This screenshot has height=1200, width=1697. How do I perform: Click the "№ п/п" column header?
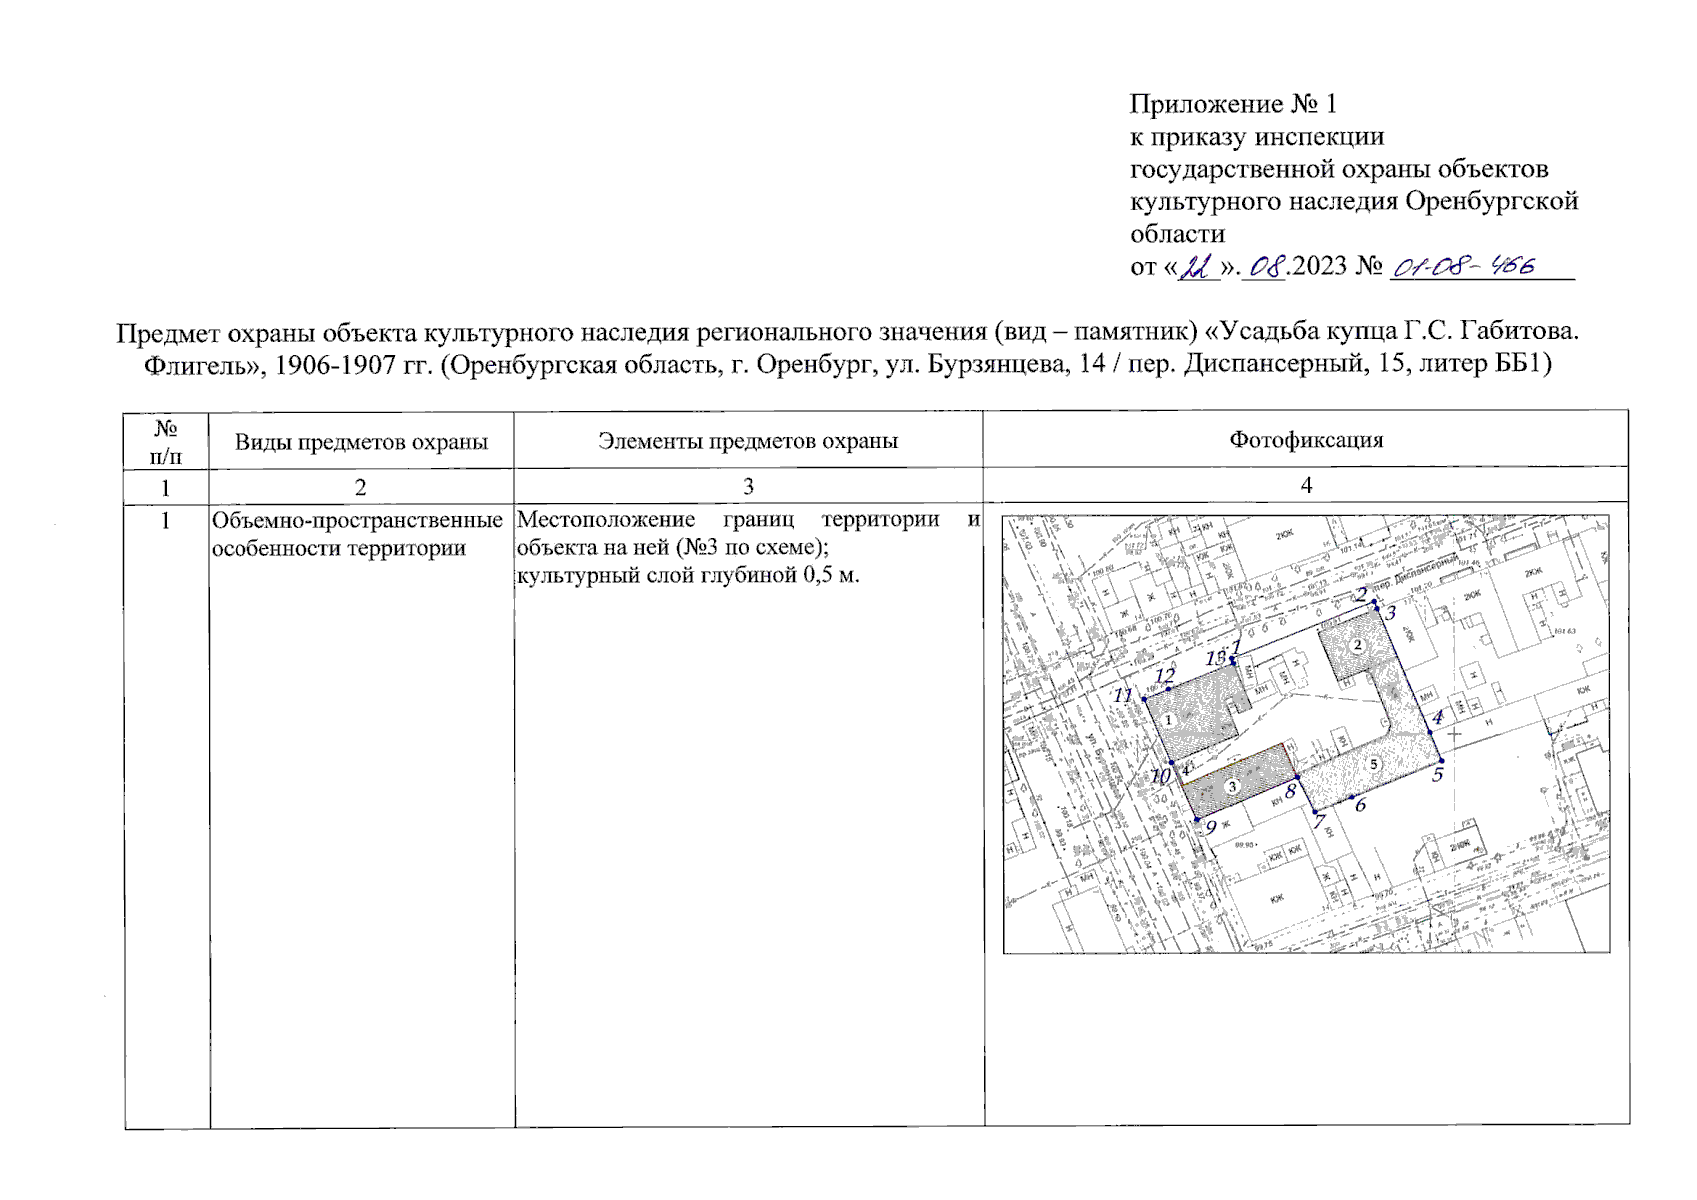[166, 442]
